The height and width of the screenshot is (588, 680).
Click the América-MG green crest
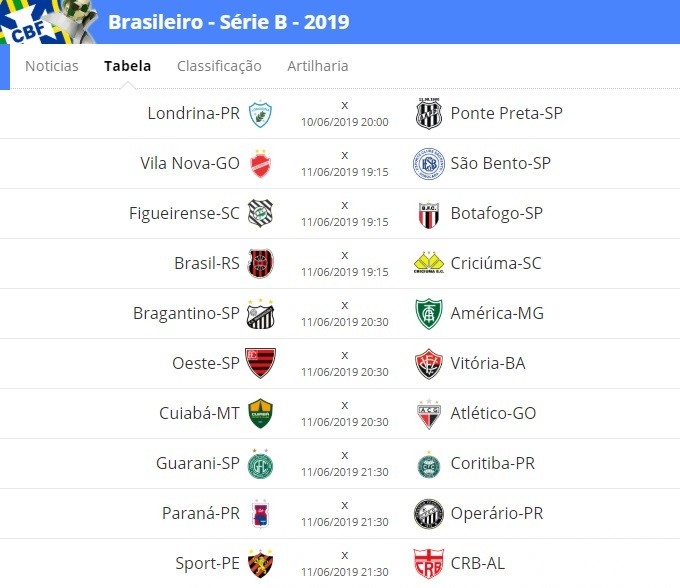(x=428, y=314)
